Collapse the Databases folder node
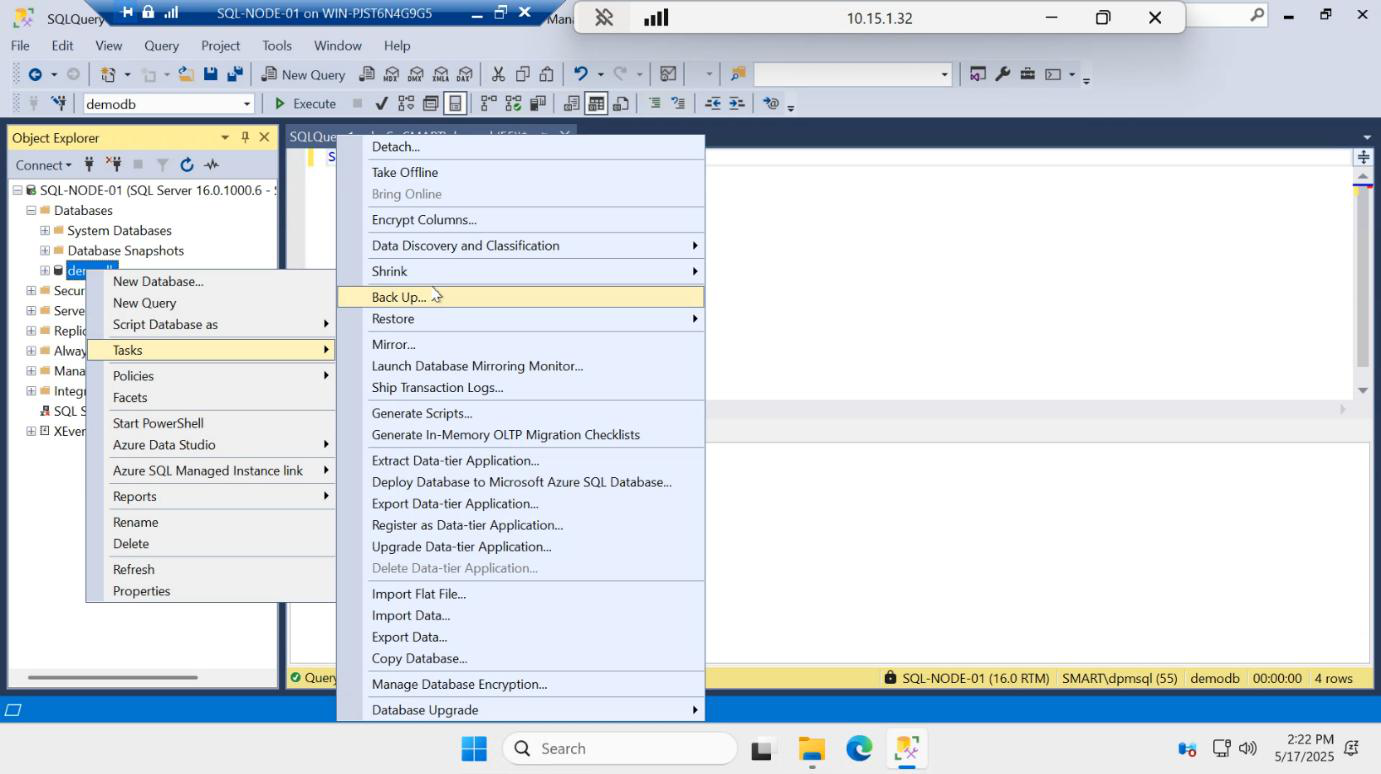Image resolution: width=1381 pixels, height=774 pixels. click(x=31, y=210)
